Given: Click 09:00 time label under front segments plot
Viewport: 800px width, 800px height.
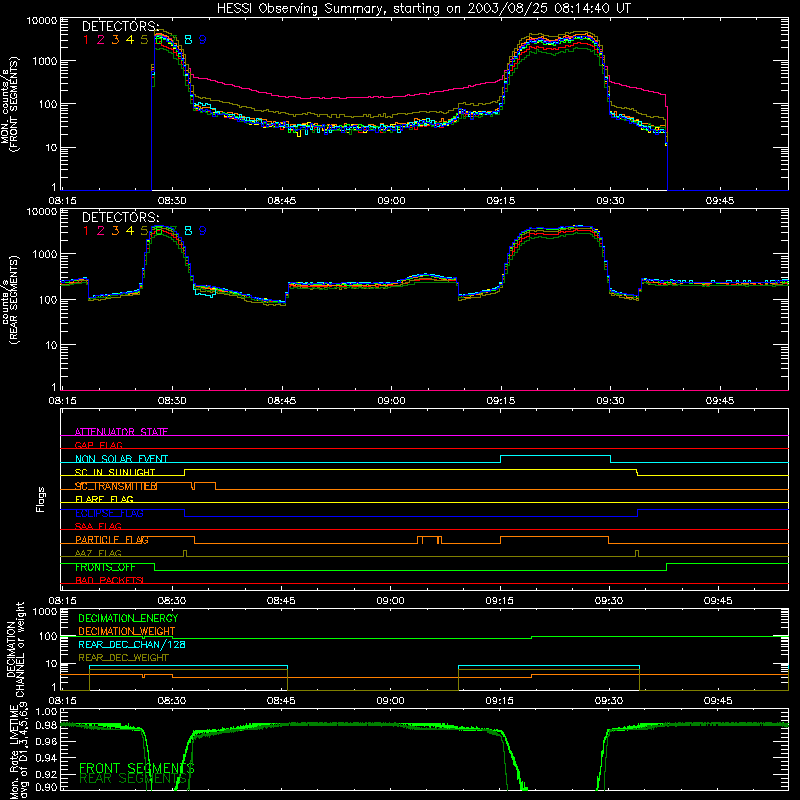Looking at the screenshot, I should tap(391, 201).
